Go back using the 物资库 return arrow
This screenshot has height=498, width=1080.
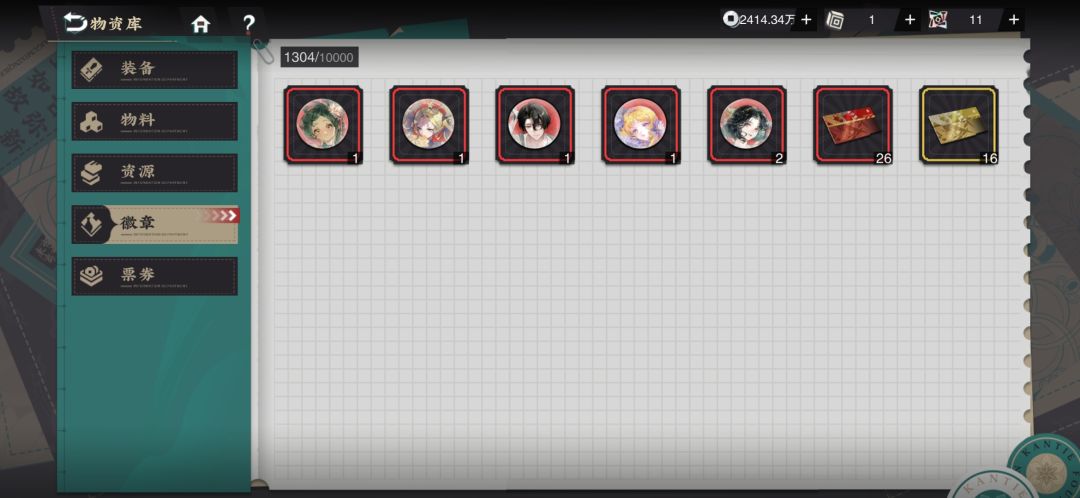tap(74, 23)
